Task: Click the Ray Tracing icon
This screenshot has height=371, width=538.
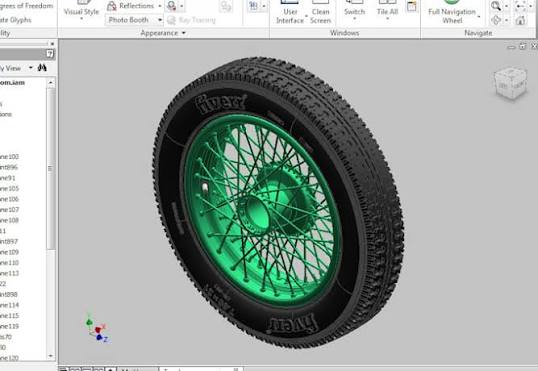Action: pos(171,20)
